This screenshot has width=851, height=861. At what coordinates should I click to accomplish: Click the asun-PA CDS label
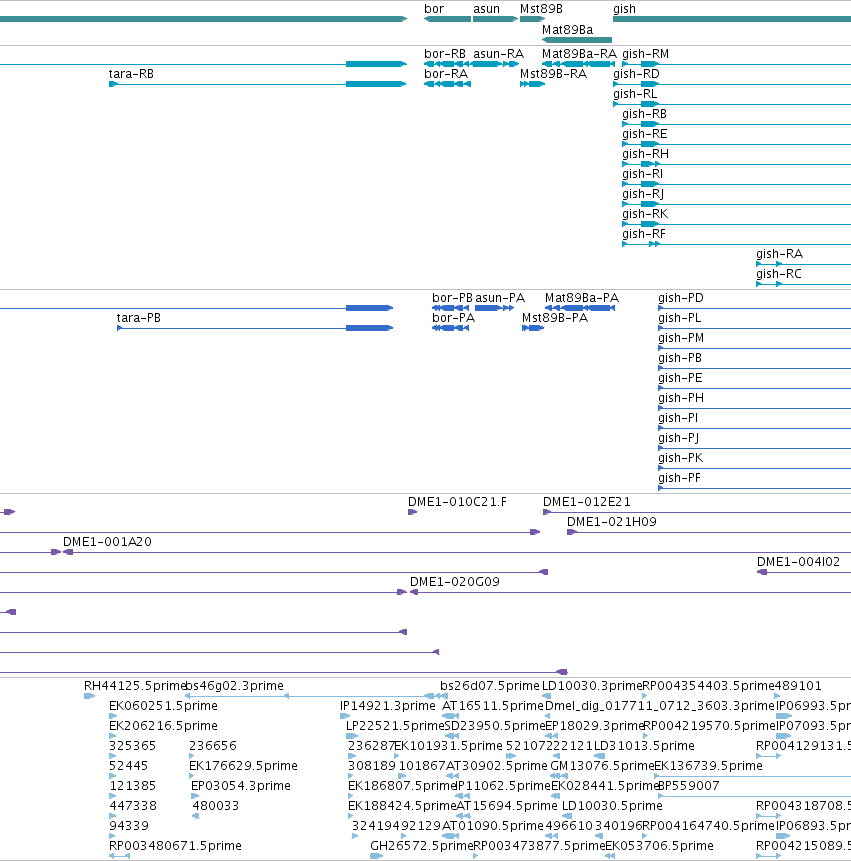point(500,298)
